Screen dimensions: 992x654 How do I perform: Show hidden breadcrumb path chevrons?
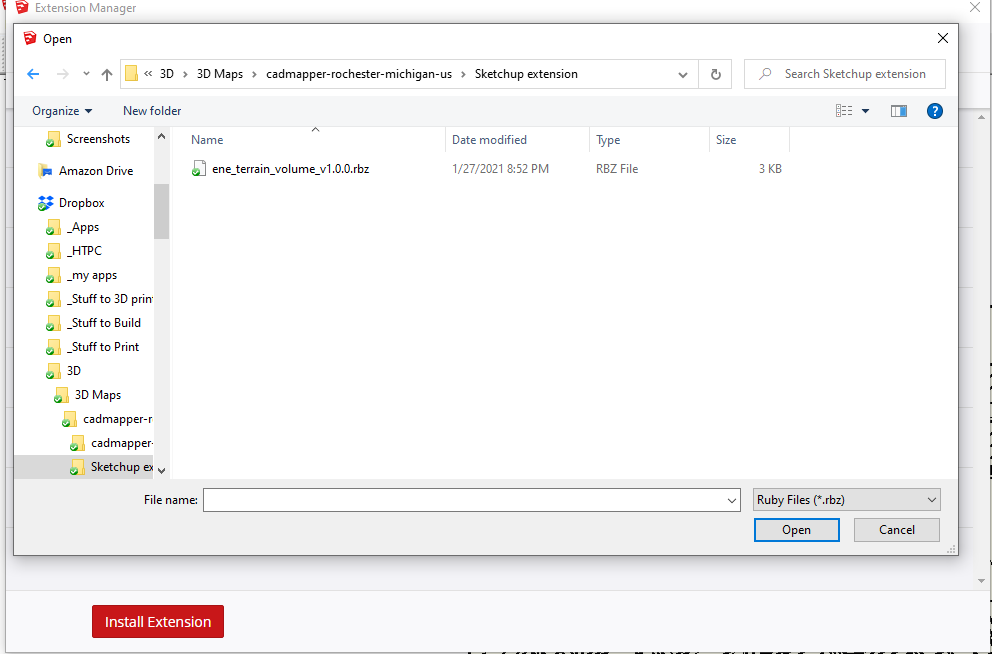click(148, 74)
